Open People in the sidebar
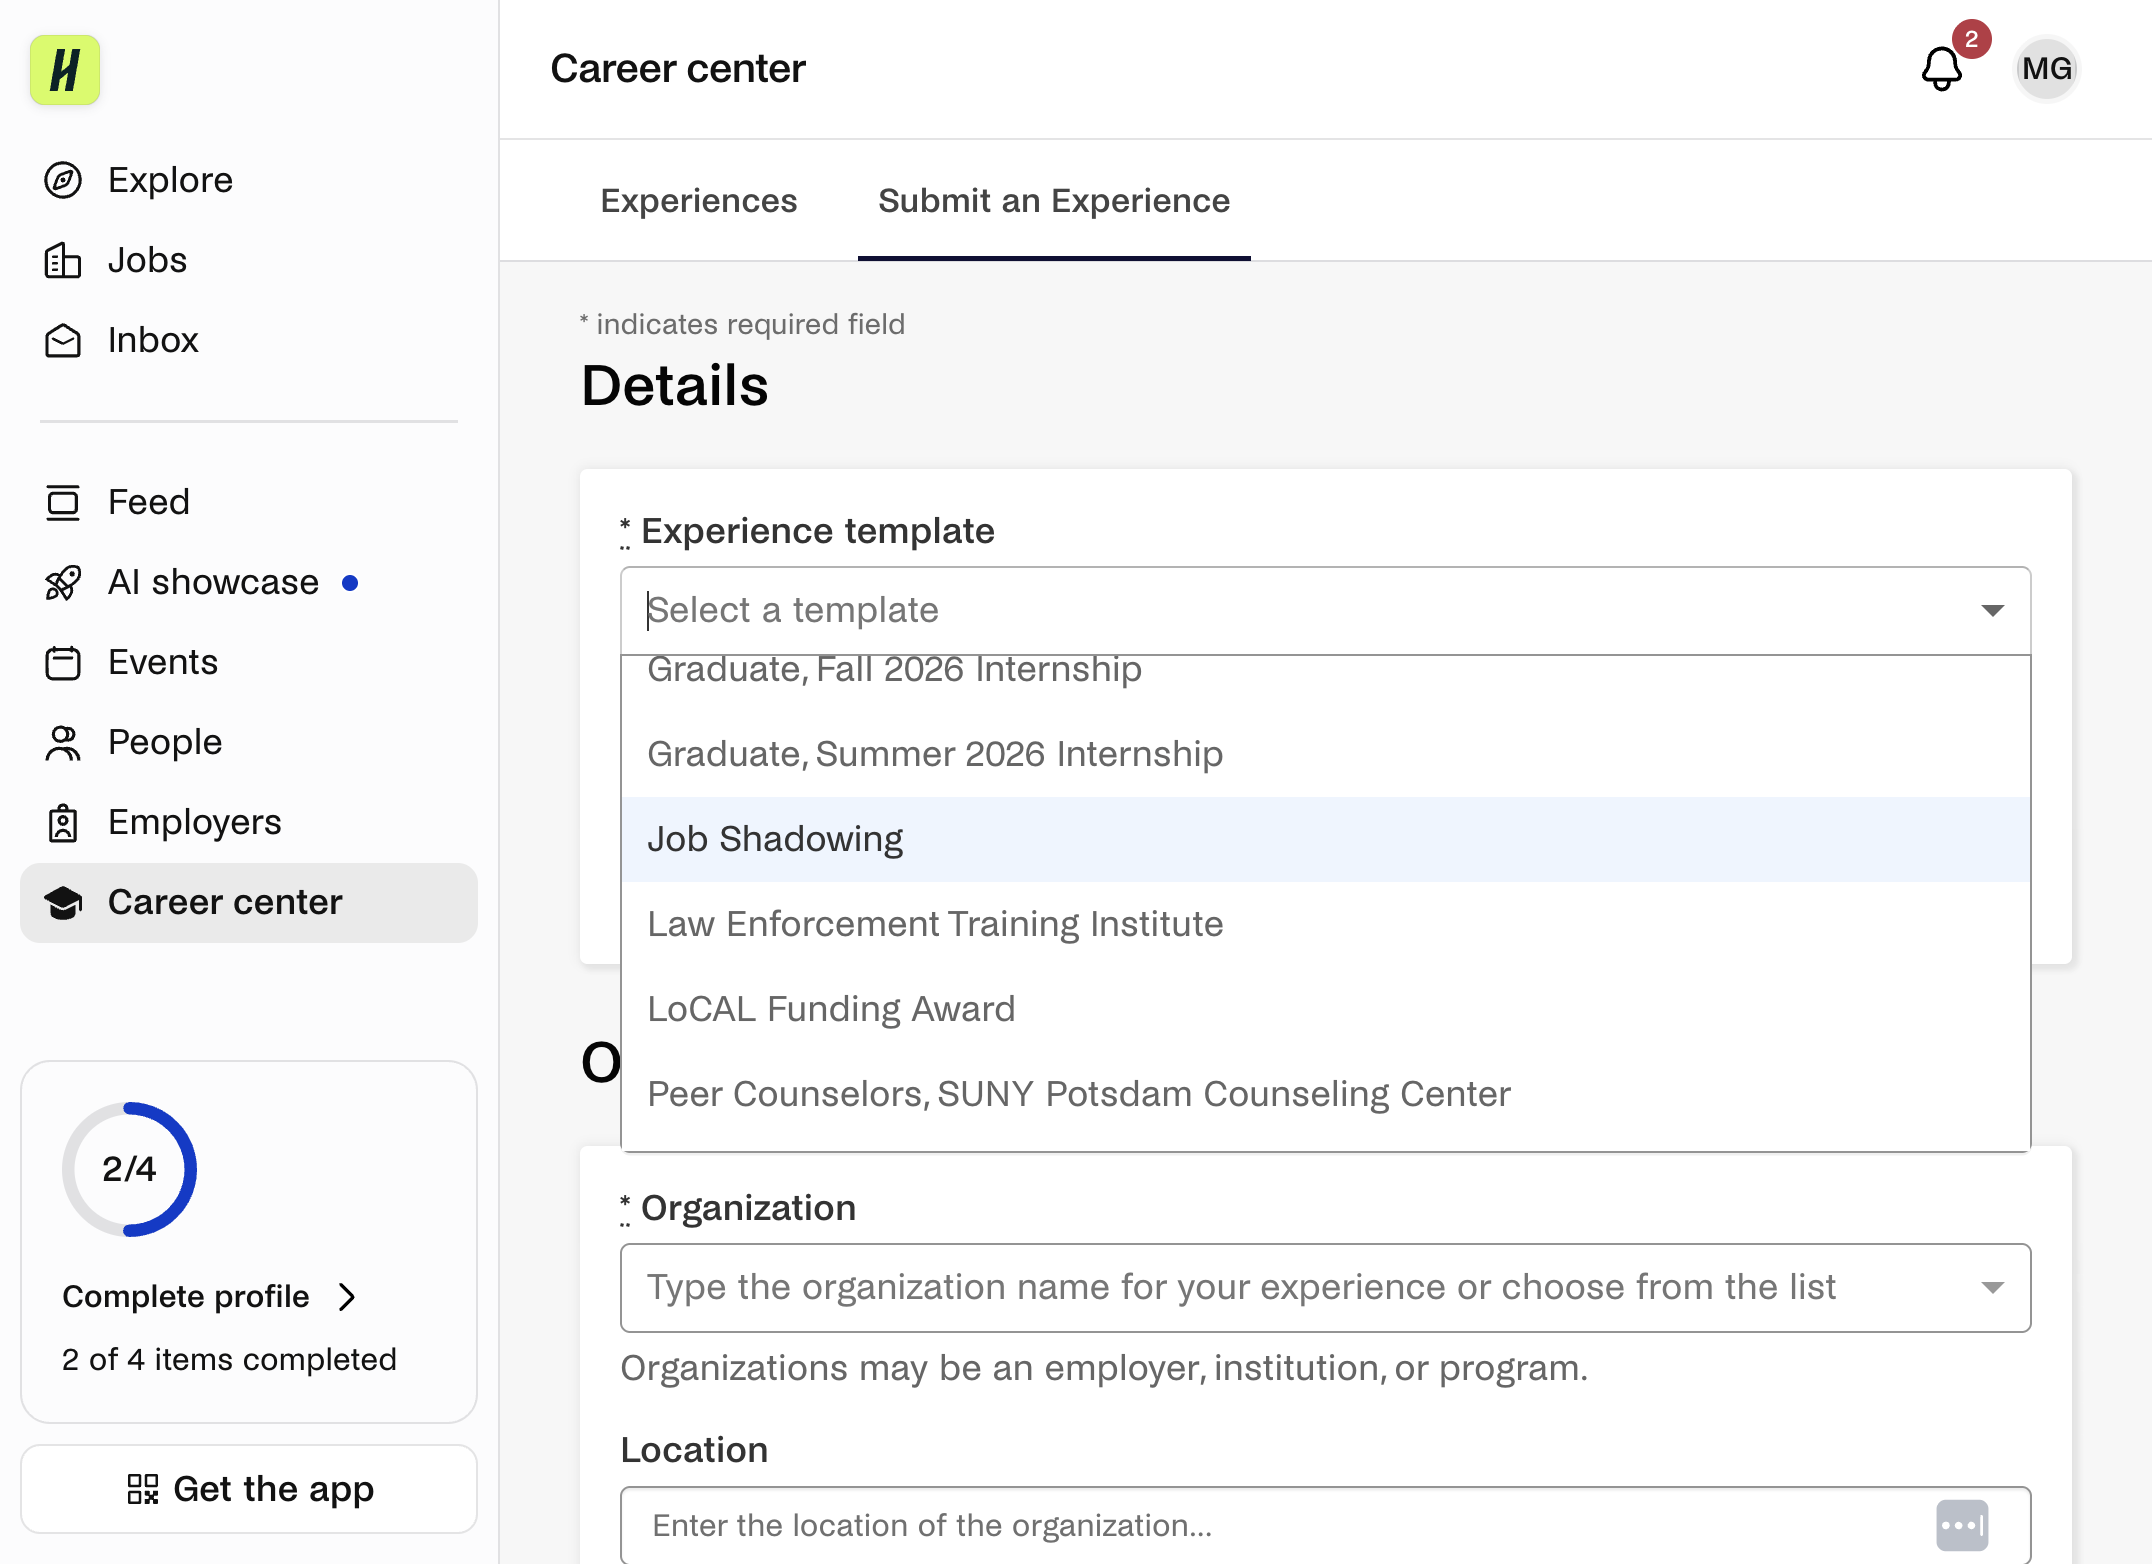The image size is (2152, 1564). pyautogui.click(x=249, y=742)
